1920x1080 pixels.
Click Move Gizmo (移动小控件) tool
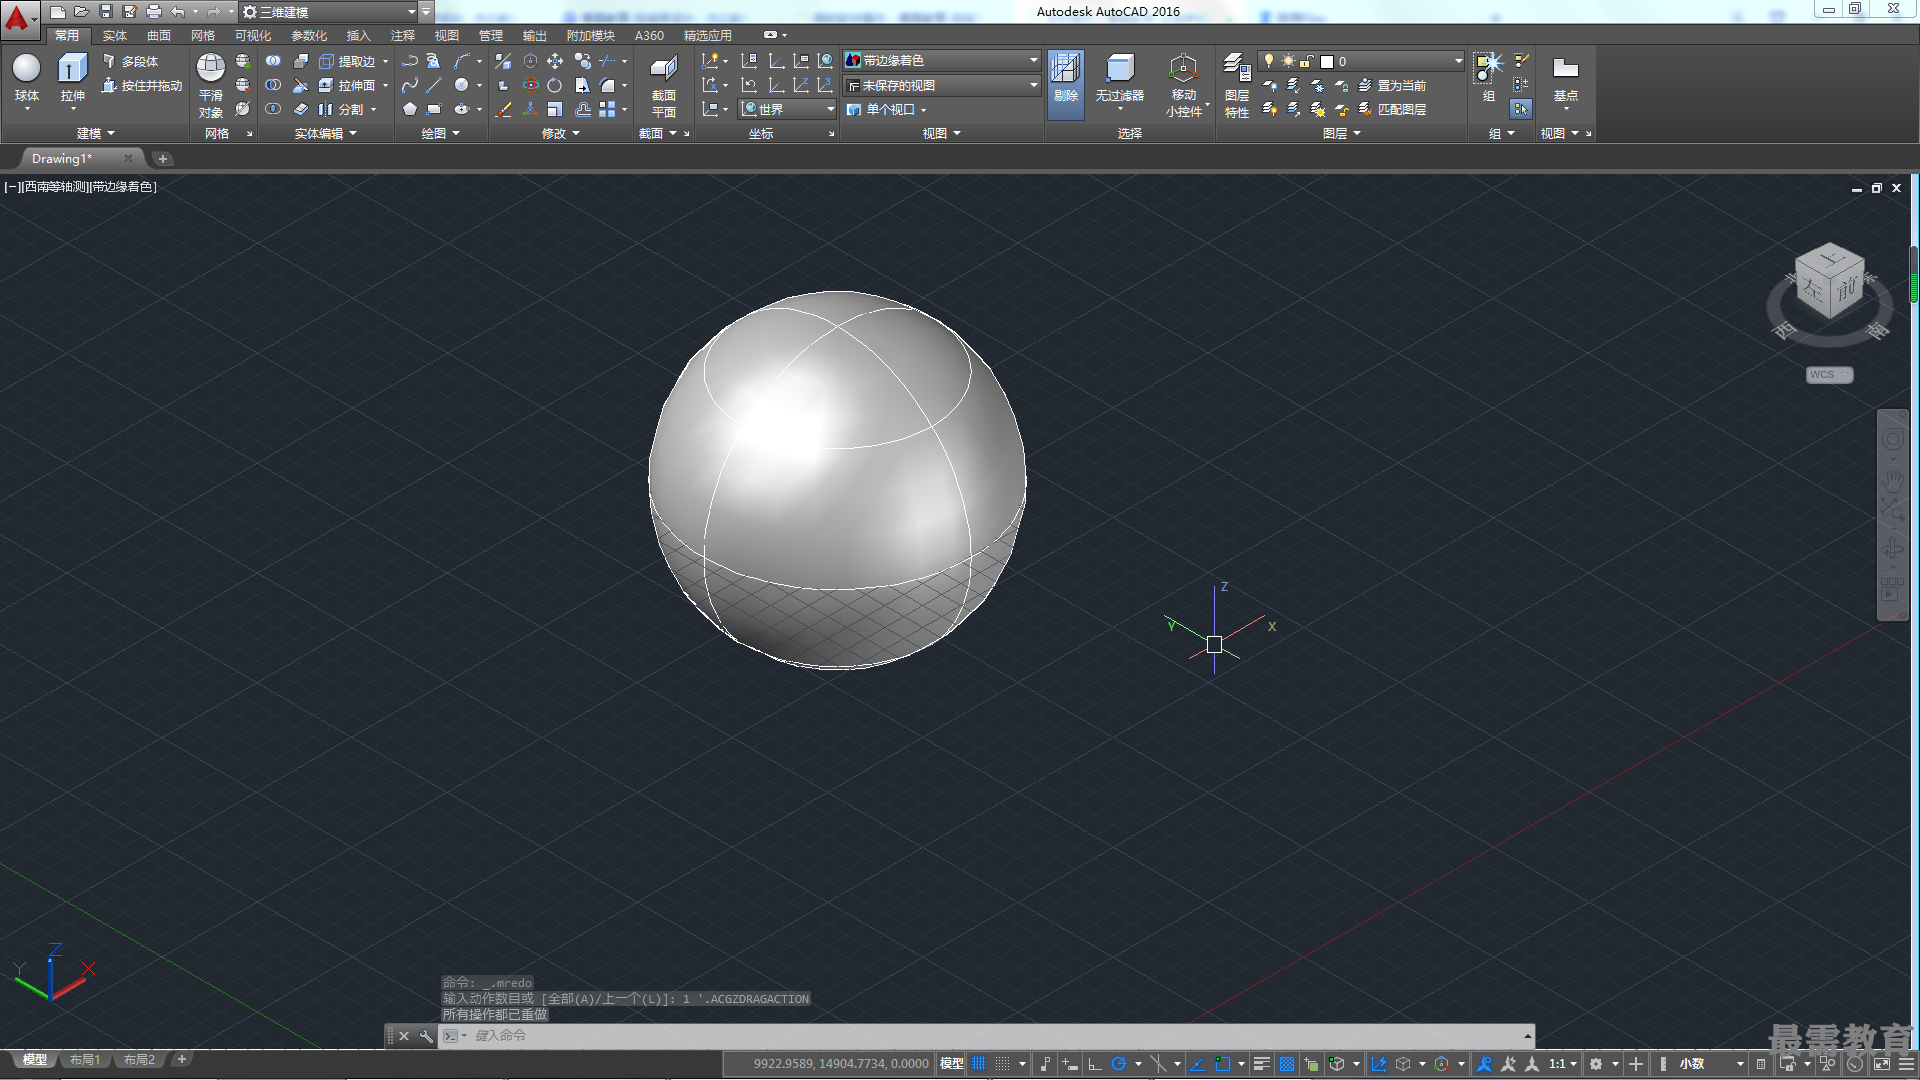pos(1184,85)
